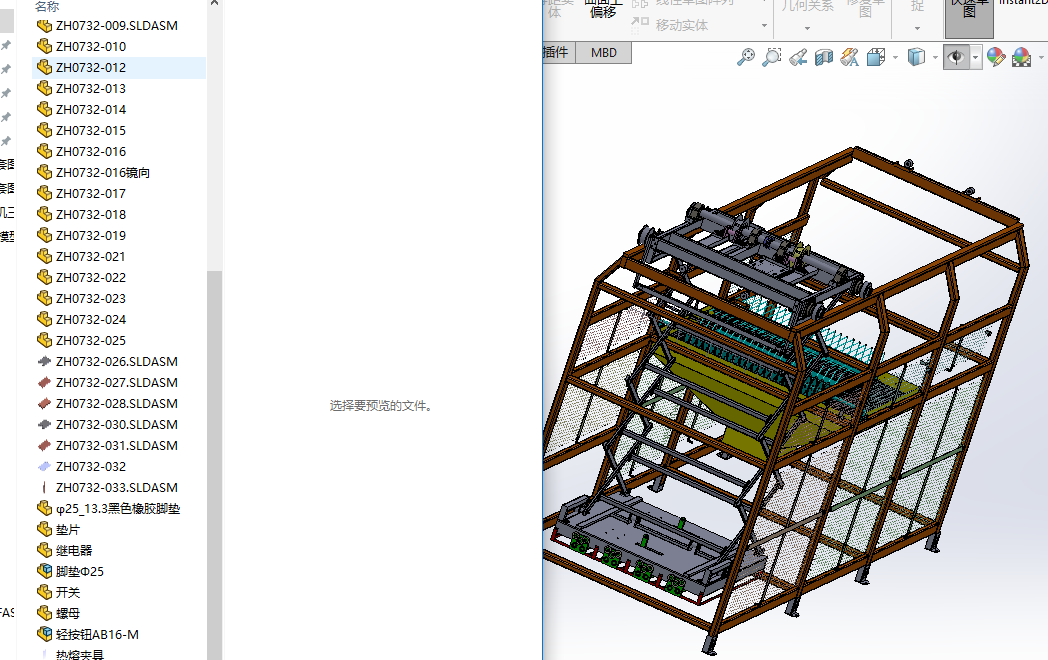Select file ZH0732-016镜向
The width and height of the screenshot is (1048, 660).
(102, 173)
